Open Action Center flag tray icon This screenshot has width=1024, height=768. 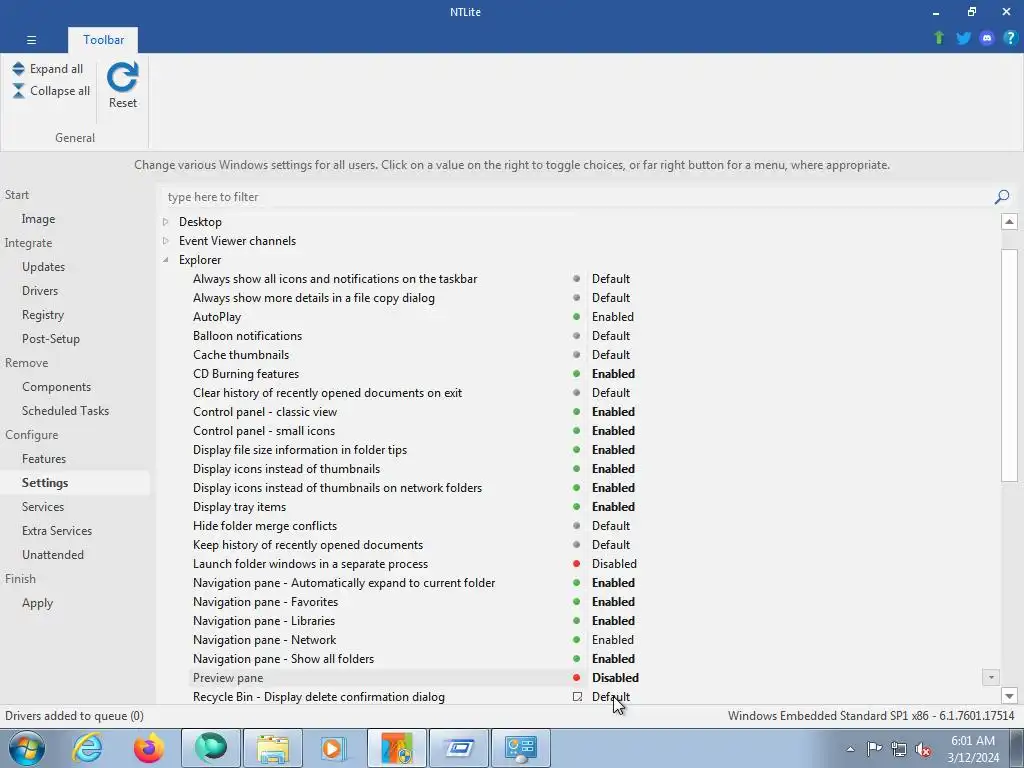[x=874, y=749]
